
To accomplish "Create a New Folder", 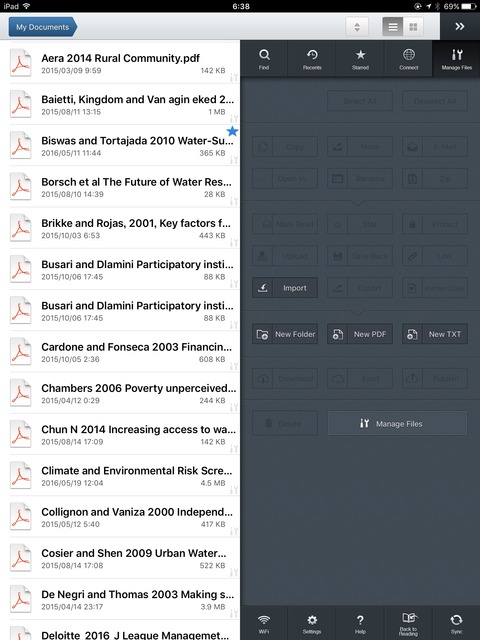I will click(x=285, y=334).
